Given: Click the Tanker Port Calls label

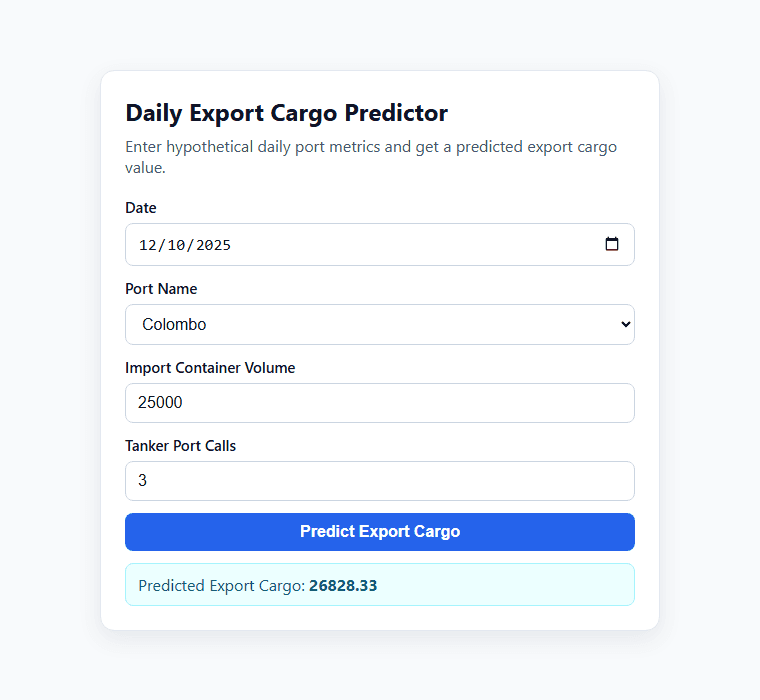Looking at the screenshot, I should pyautogui.click(x=180, y=446).
